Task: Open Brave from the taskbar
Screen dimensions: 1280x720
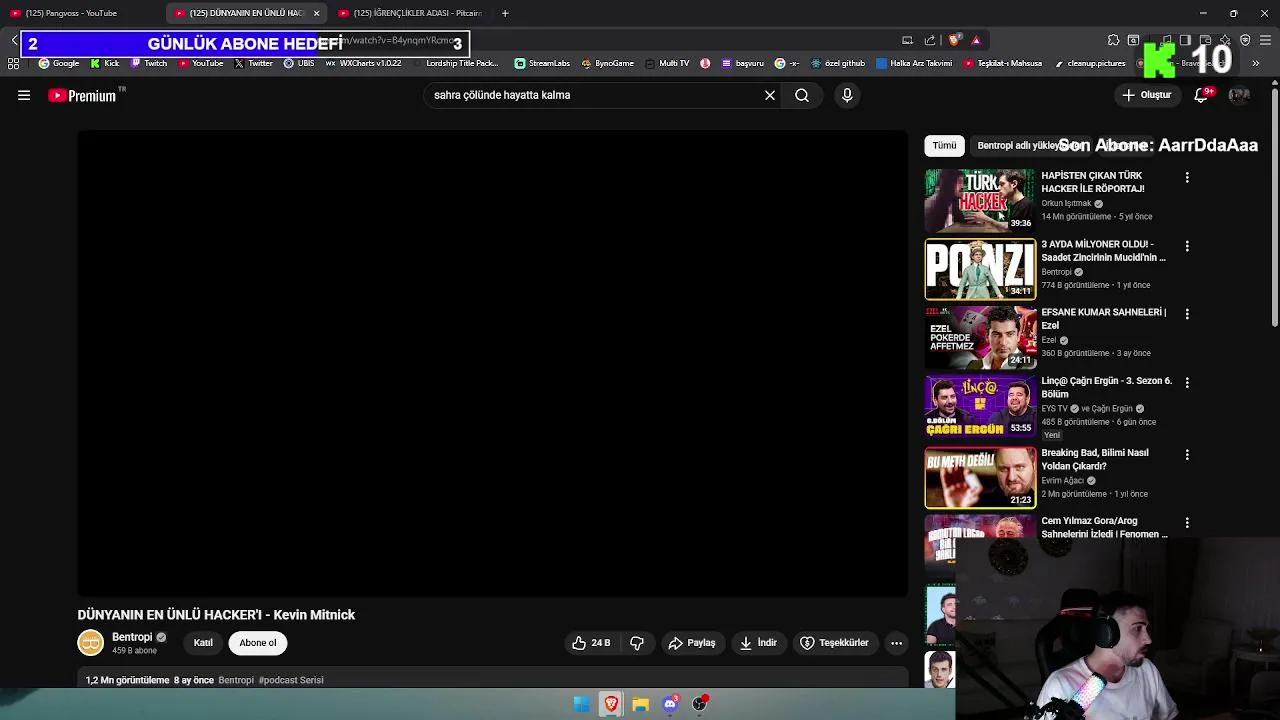Action: click(611, 704)
